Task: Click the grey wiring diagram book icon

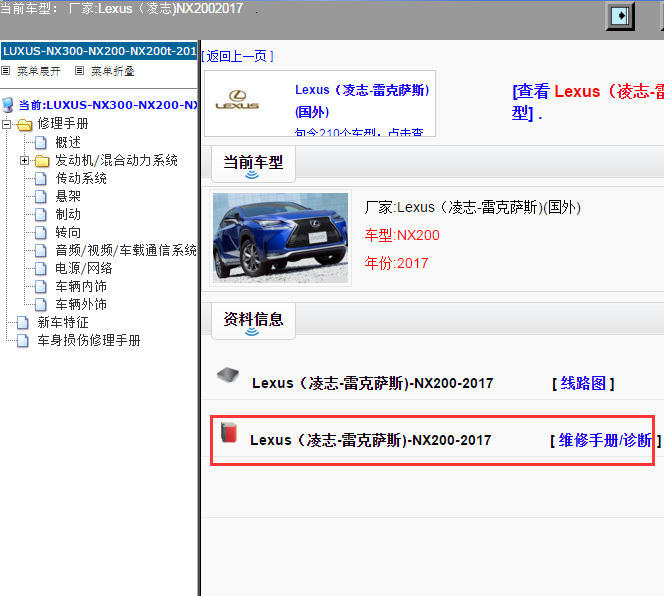Action: click(228, 376)
